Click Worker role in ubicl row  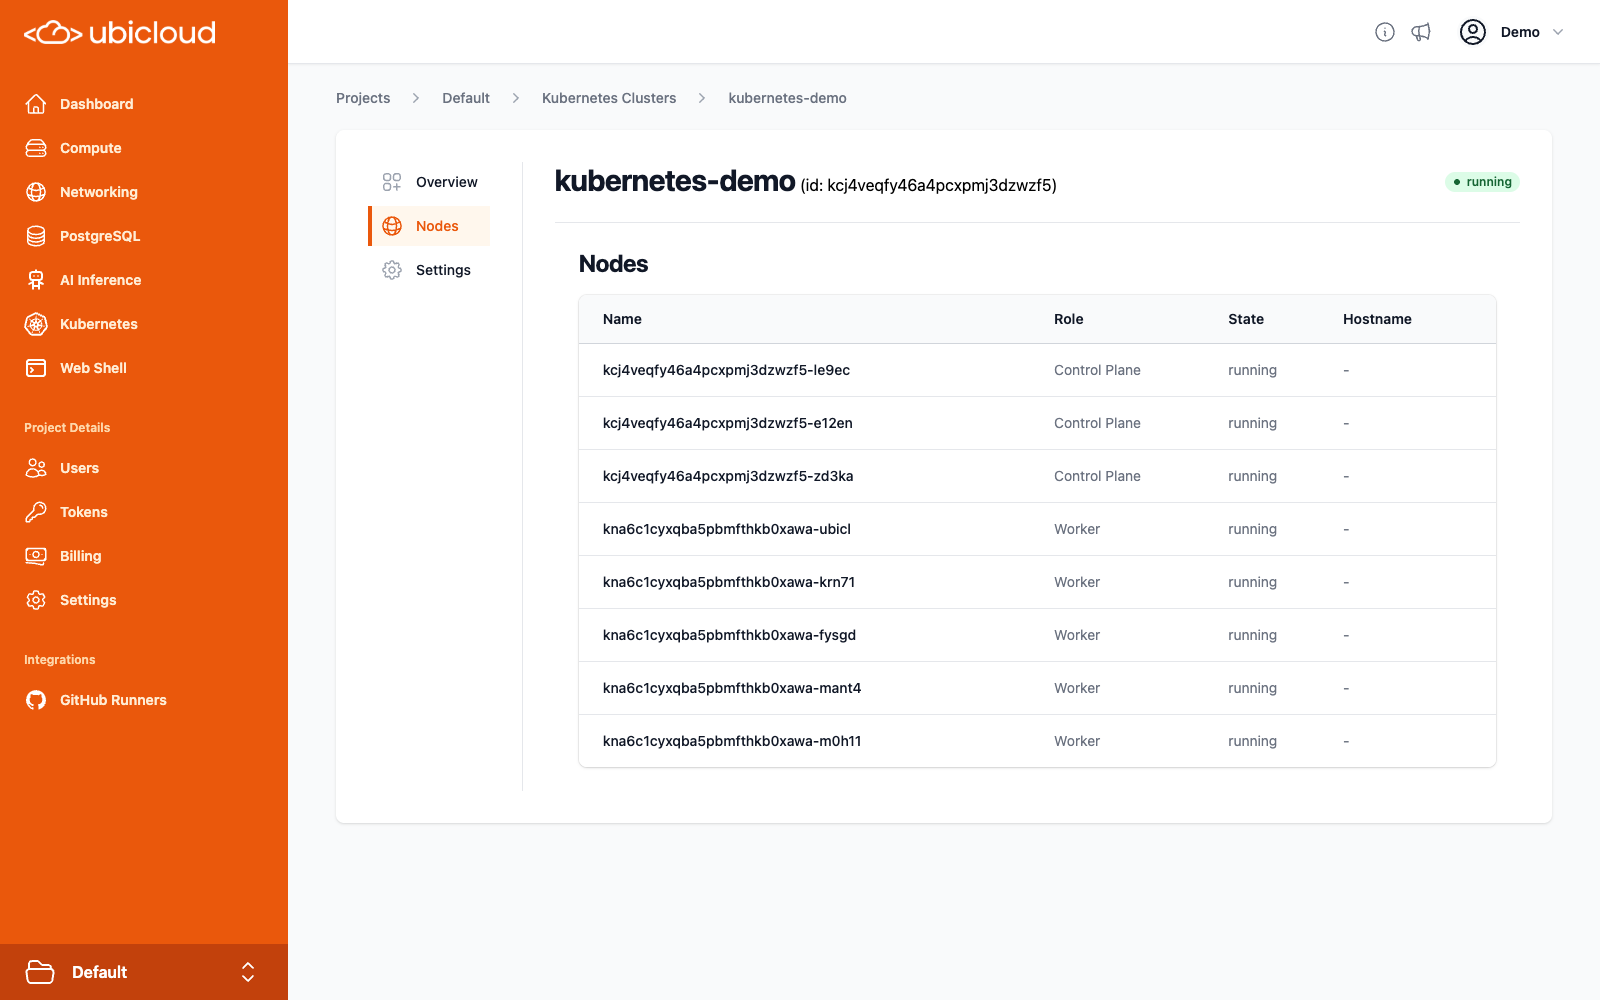point(1077,529)
